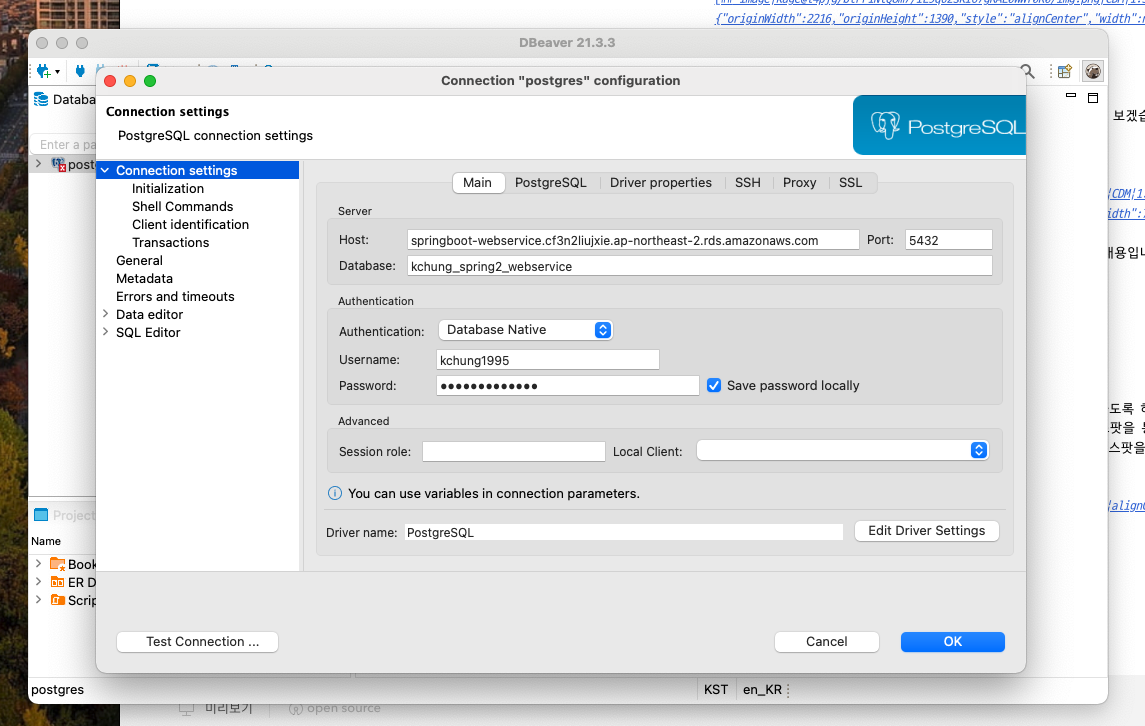Viewport: 1145px width, 726px height.
Task: Click KST timezone in status bar
Action: pos(716,689)
